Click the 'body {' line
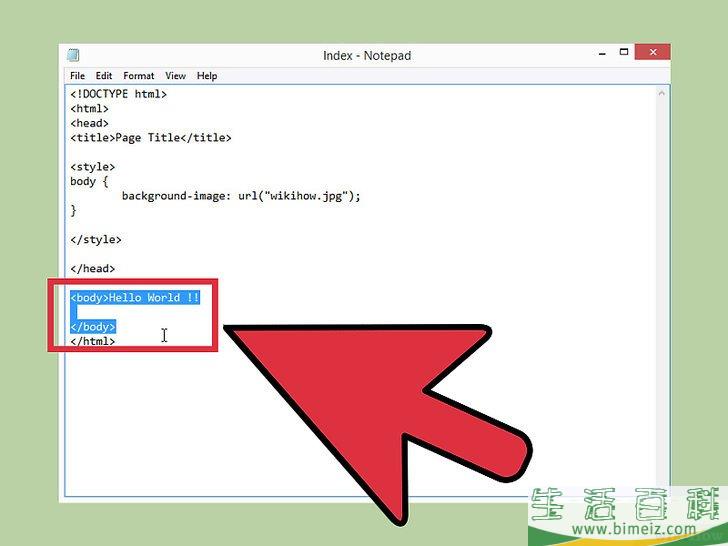 point(89,182)
